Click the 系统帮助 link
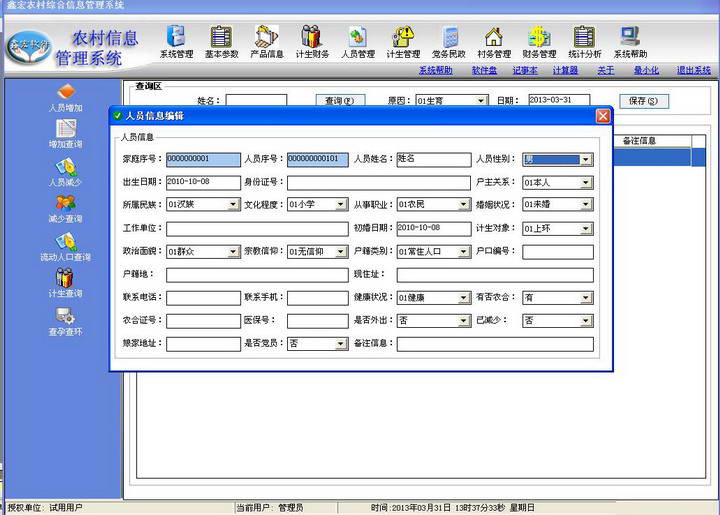 [435, 70]
